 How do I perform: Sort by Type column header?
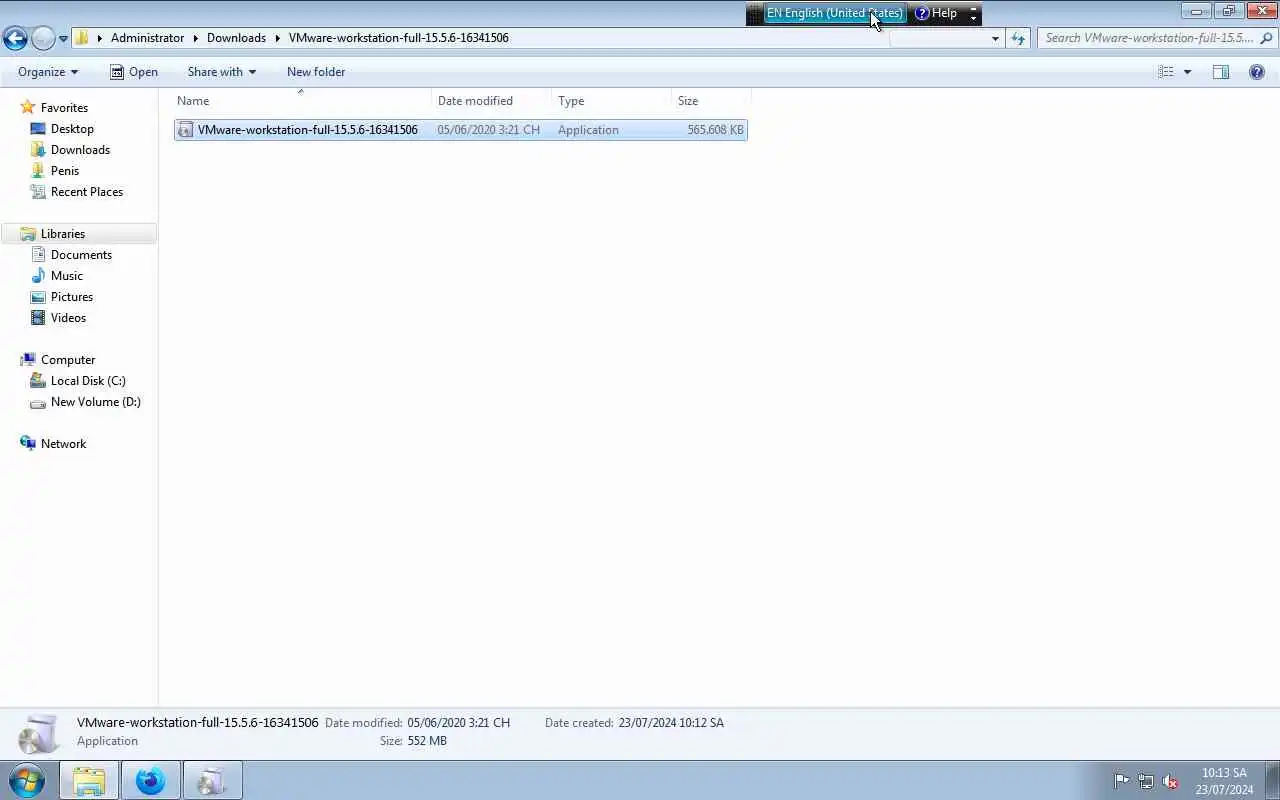(x=612, y=101)
